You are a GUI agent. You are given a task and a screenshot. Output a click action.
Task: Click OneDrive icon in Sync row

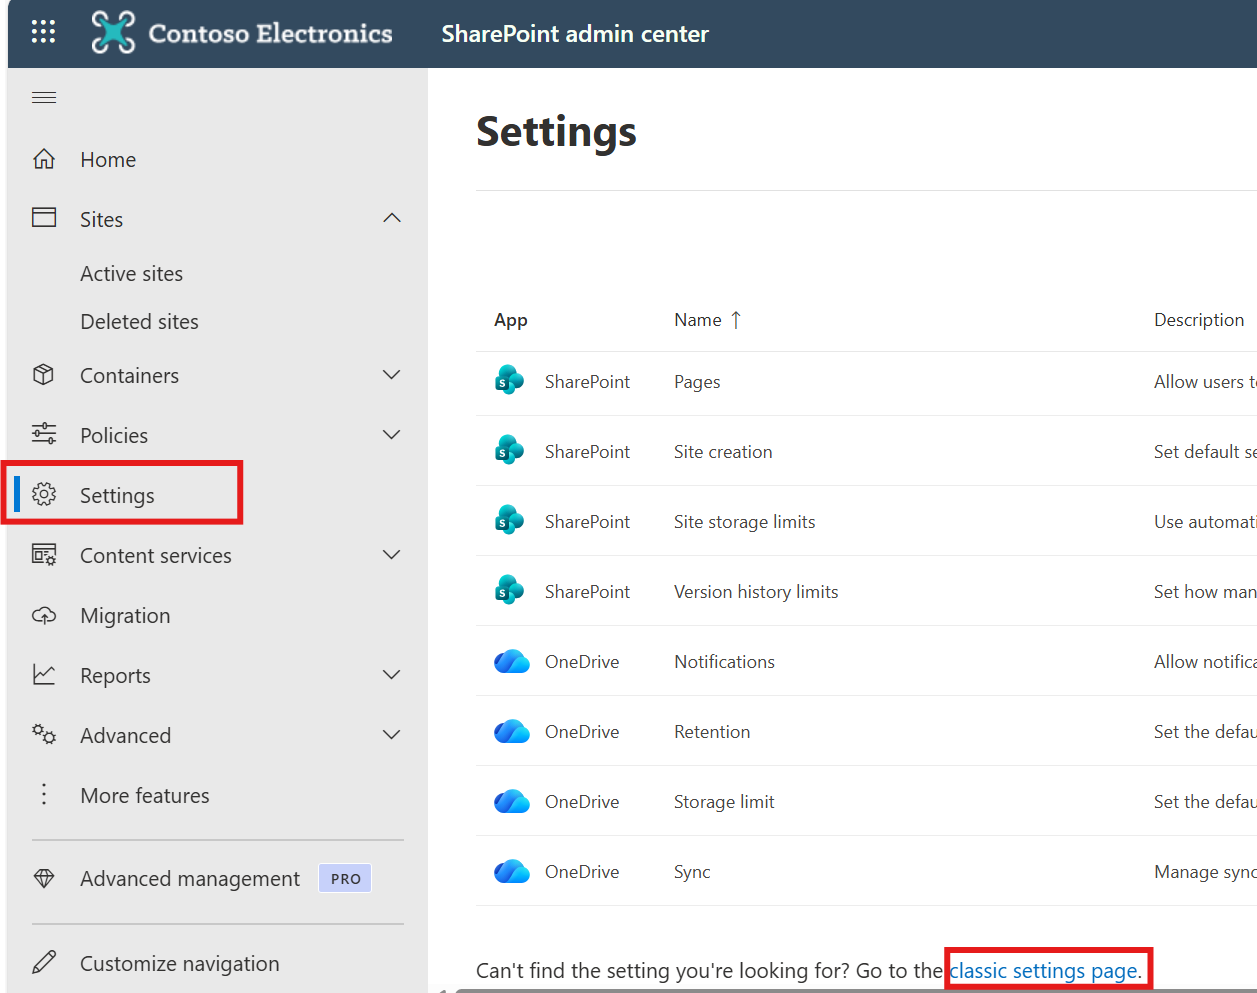(x=512, y=871)
